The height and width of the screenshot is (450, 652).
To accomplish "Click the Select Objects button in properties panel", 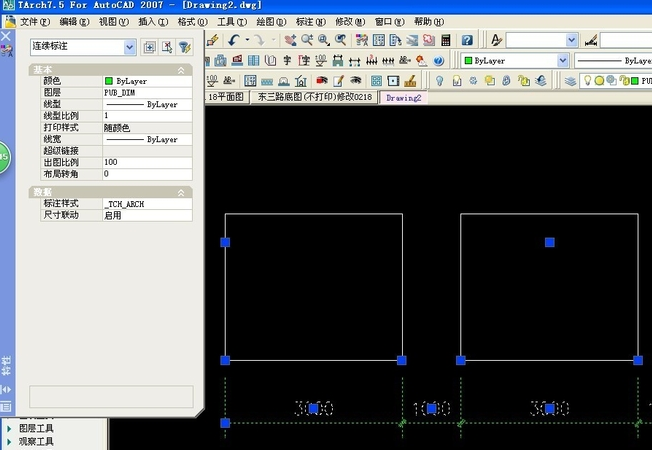I will tap(167, 47).
